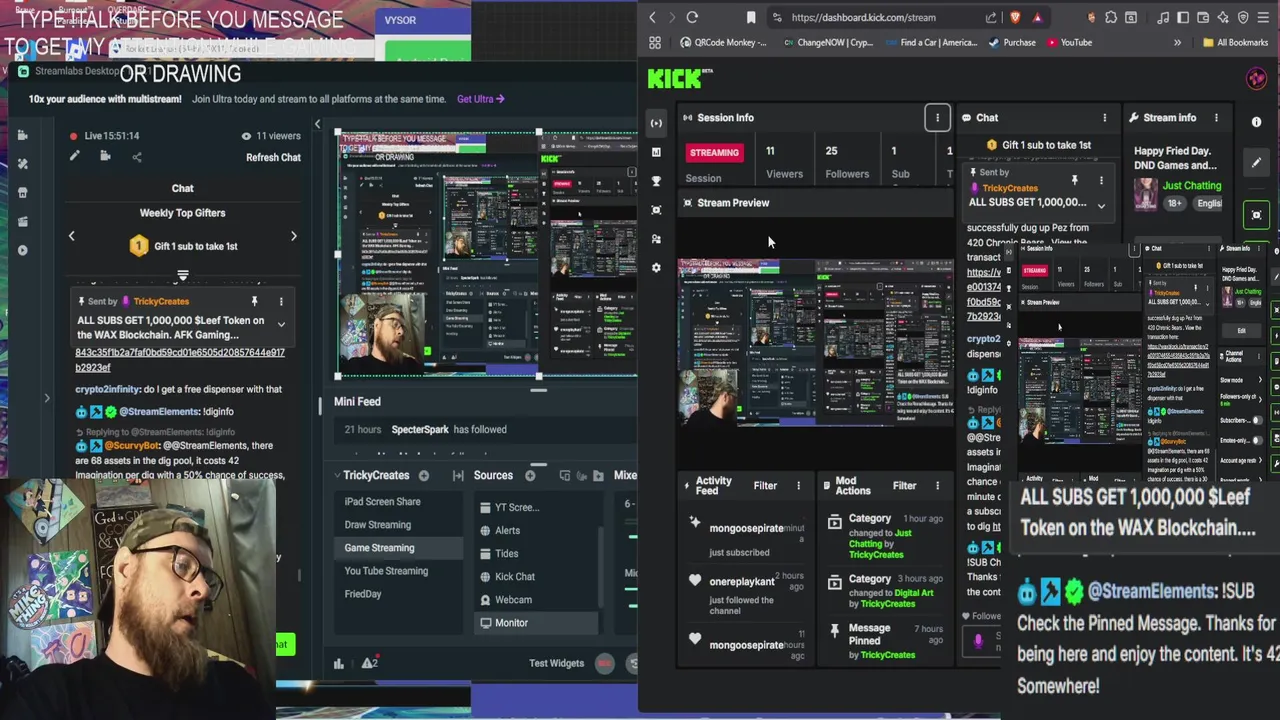Open the Streamlabs themes sidebar icon
This screenshot has height=720, width=1280.
23,163
